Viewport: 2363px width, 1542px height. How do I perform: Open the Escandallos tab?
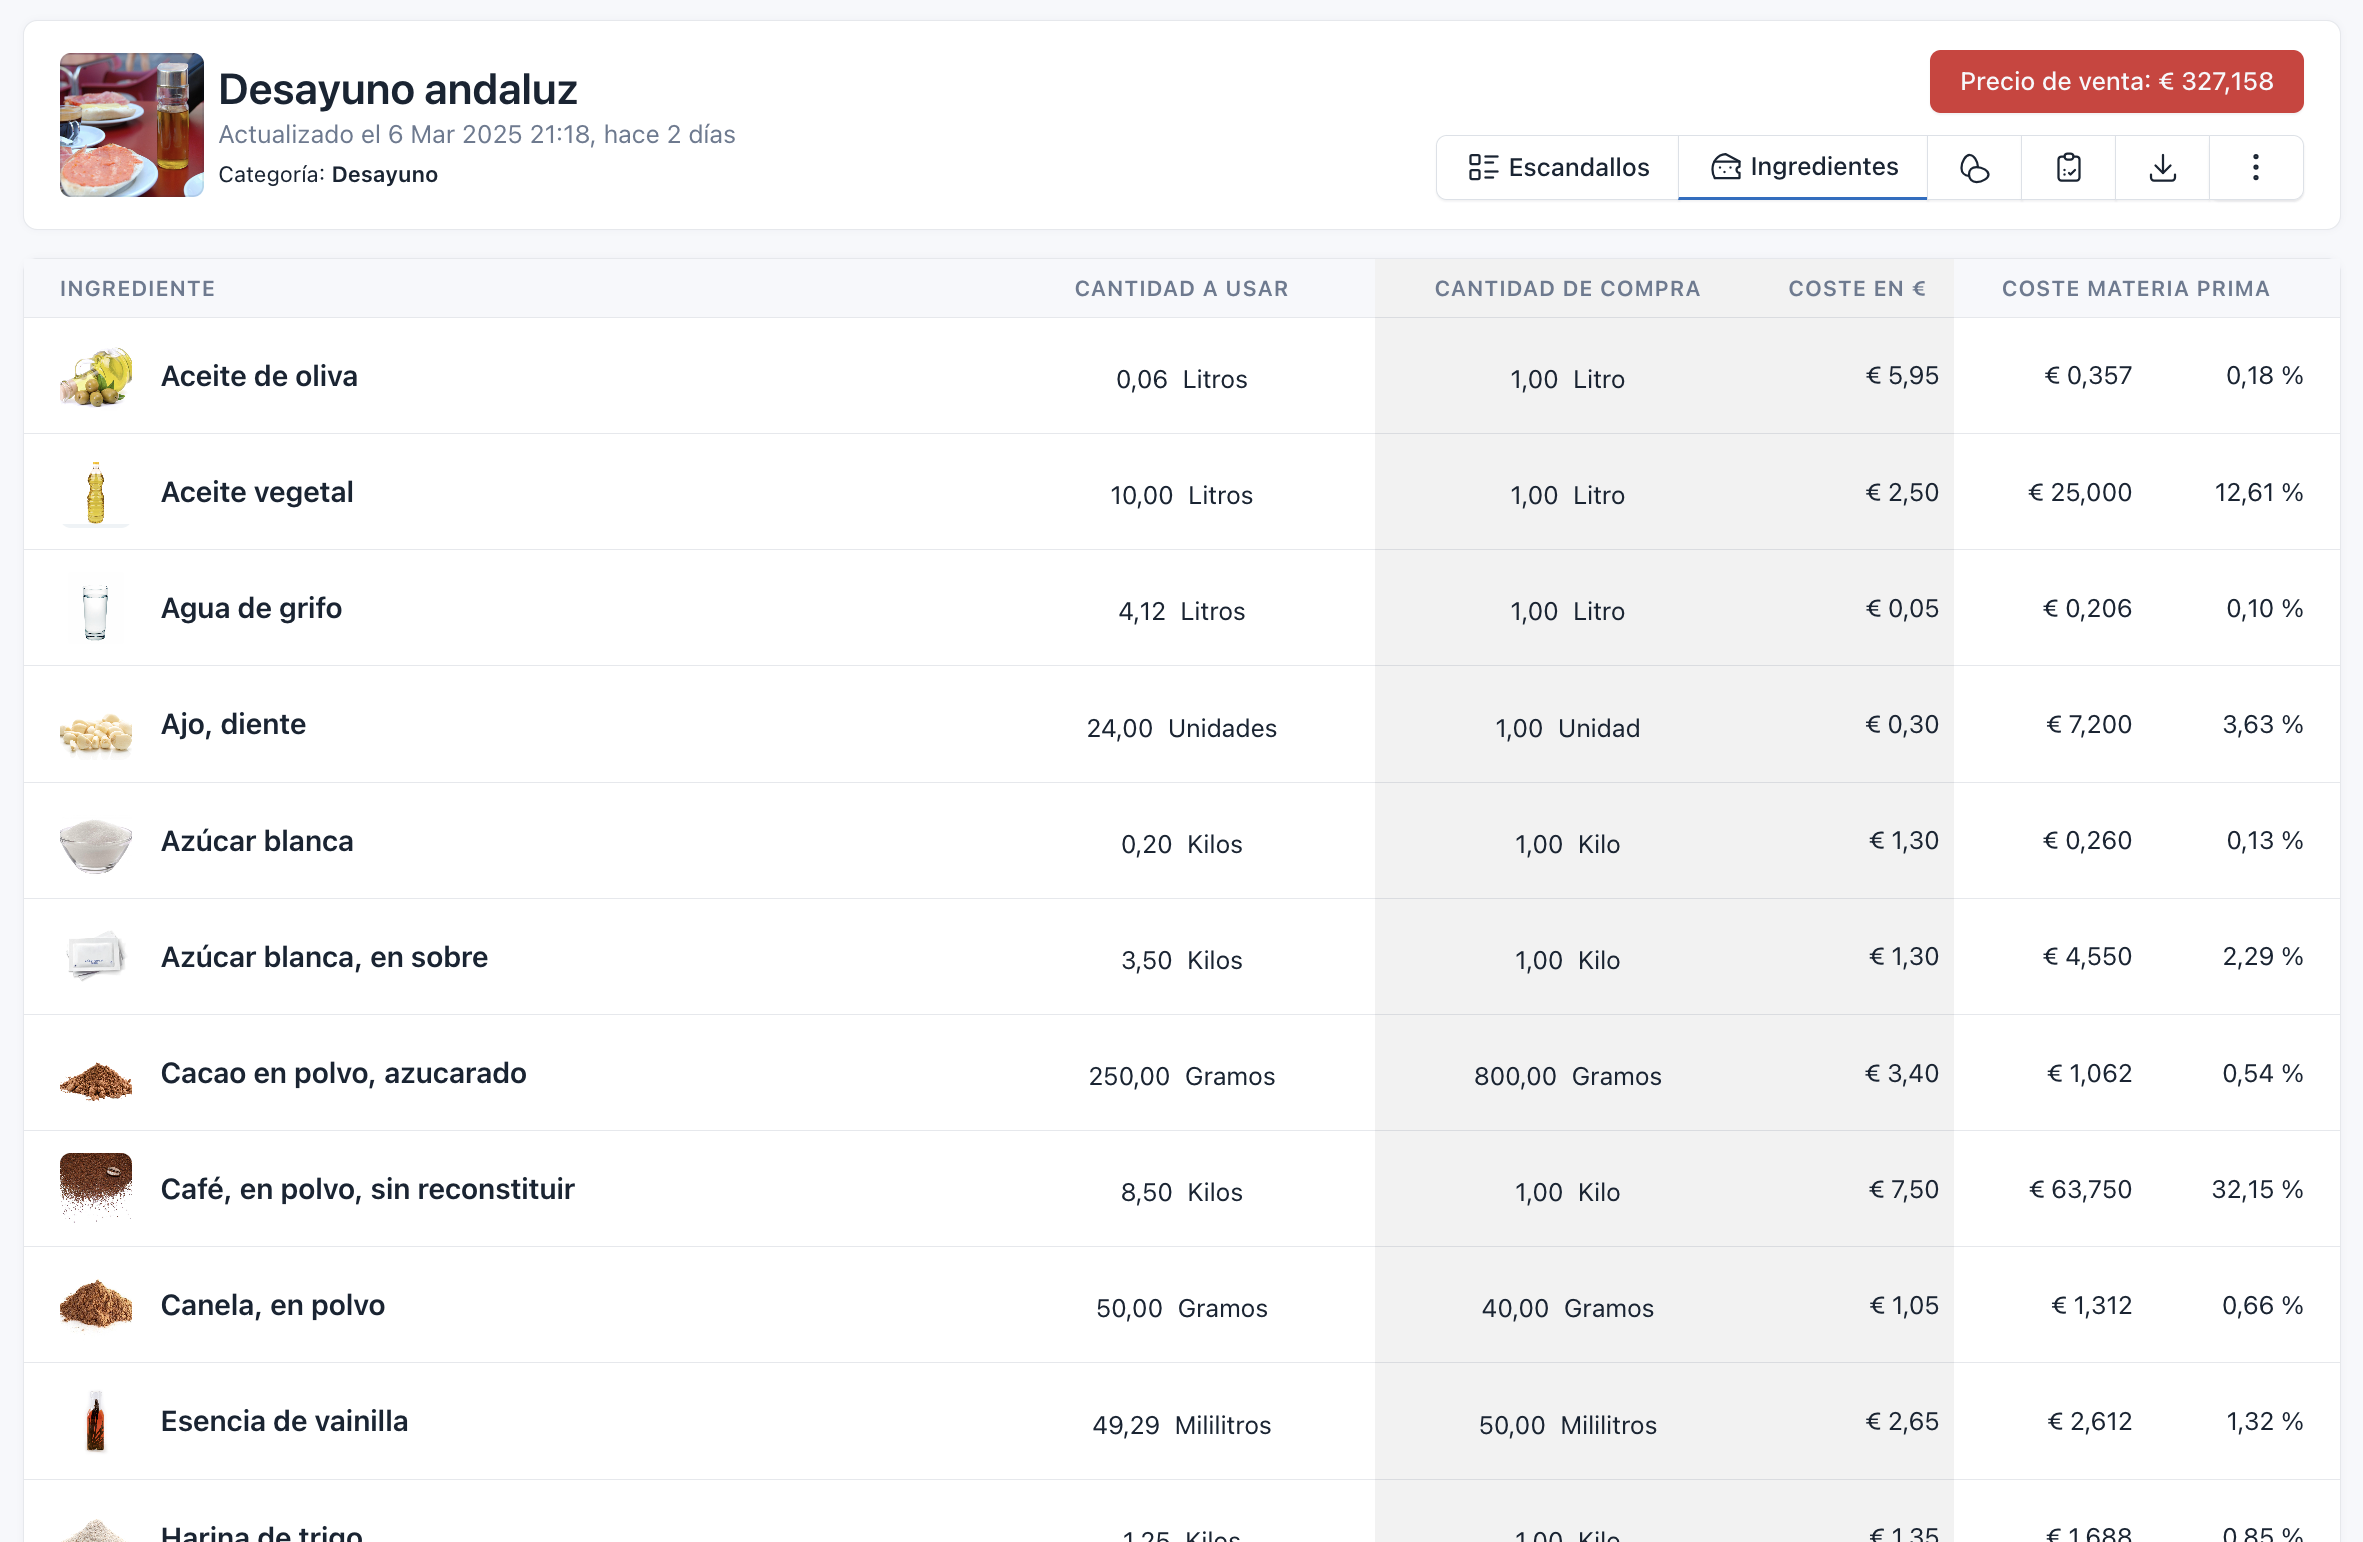(1558, 167)
